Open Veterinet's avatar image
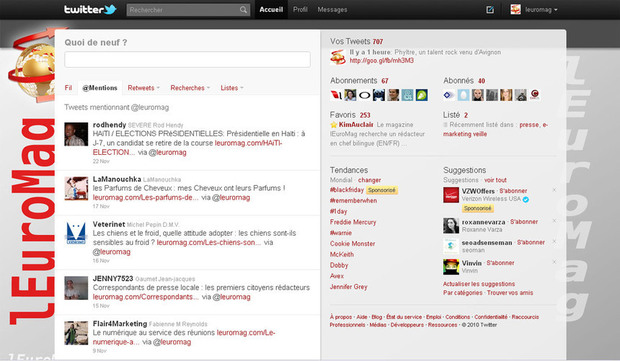Viewport: 620px width, 361px height. (76, 234)
